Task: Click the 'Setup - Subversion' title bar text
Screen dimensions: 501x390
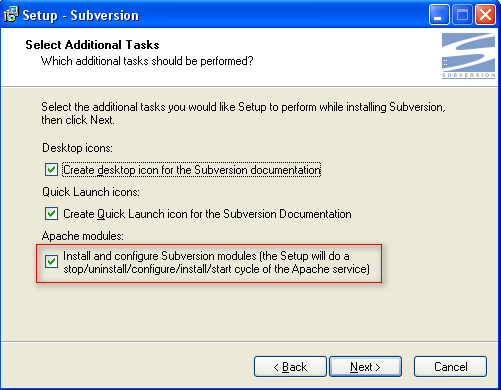Action: 80,15
